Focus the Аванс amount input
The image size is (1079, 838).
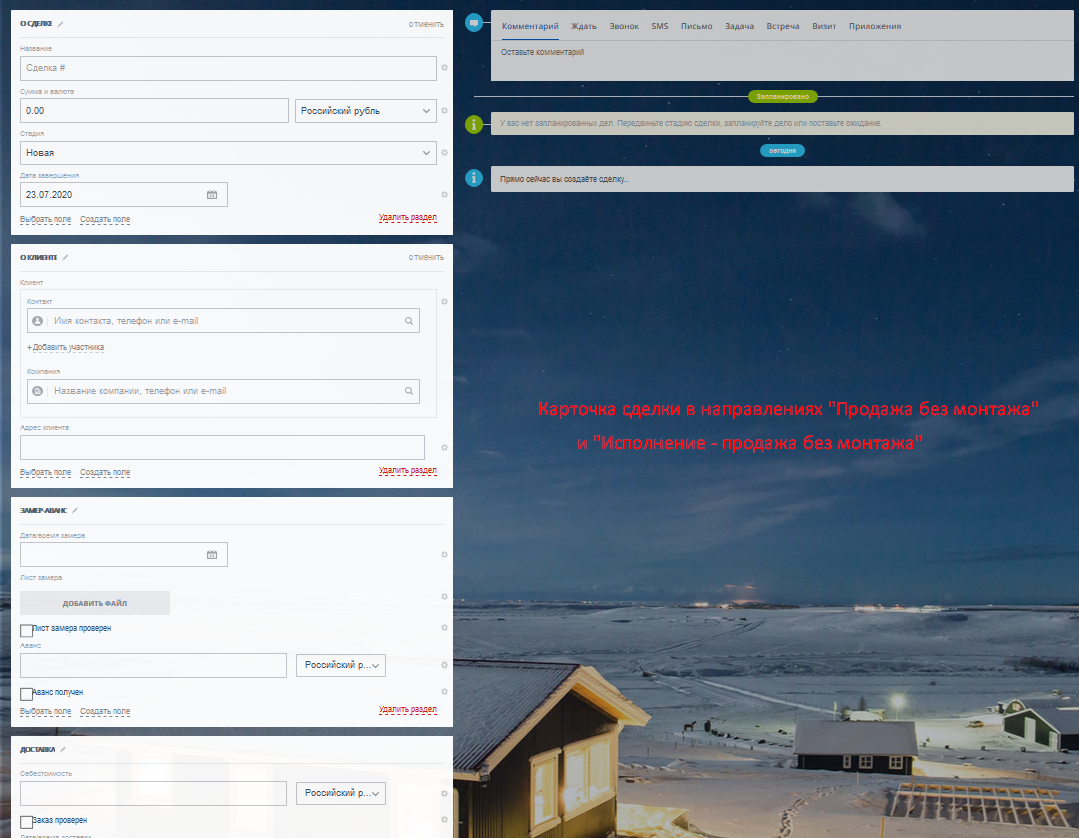coord(153,665)
